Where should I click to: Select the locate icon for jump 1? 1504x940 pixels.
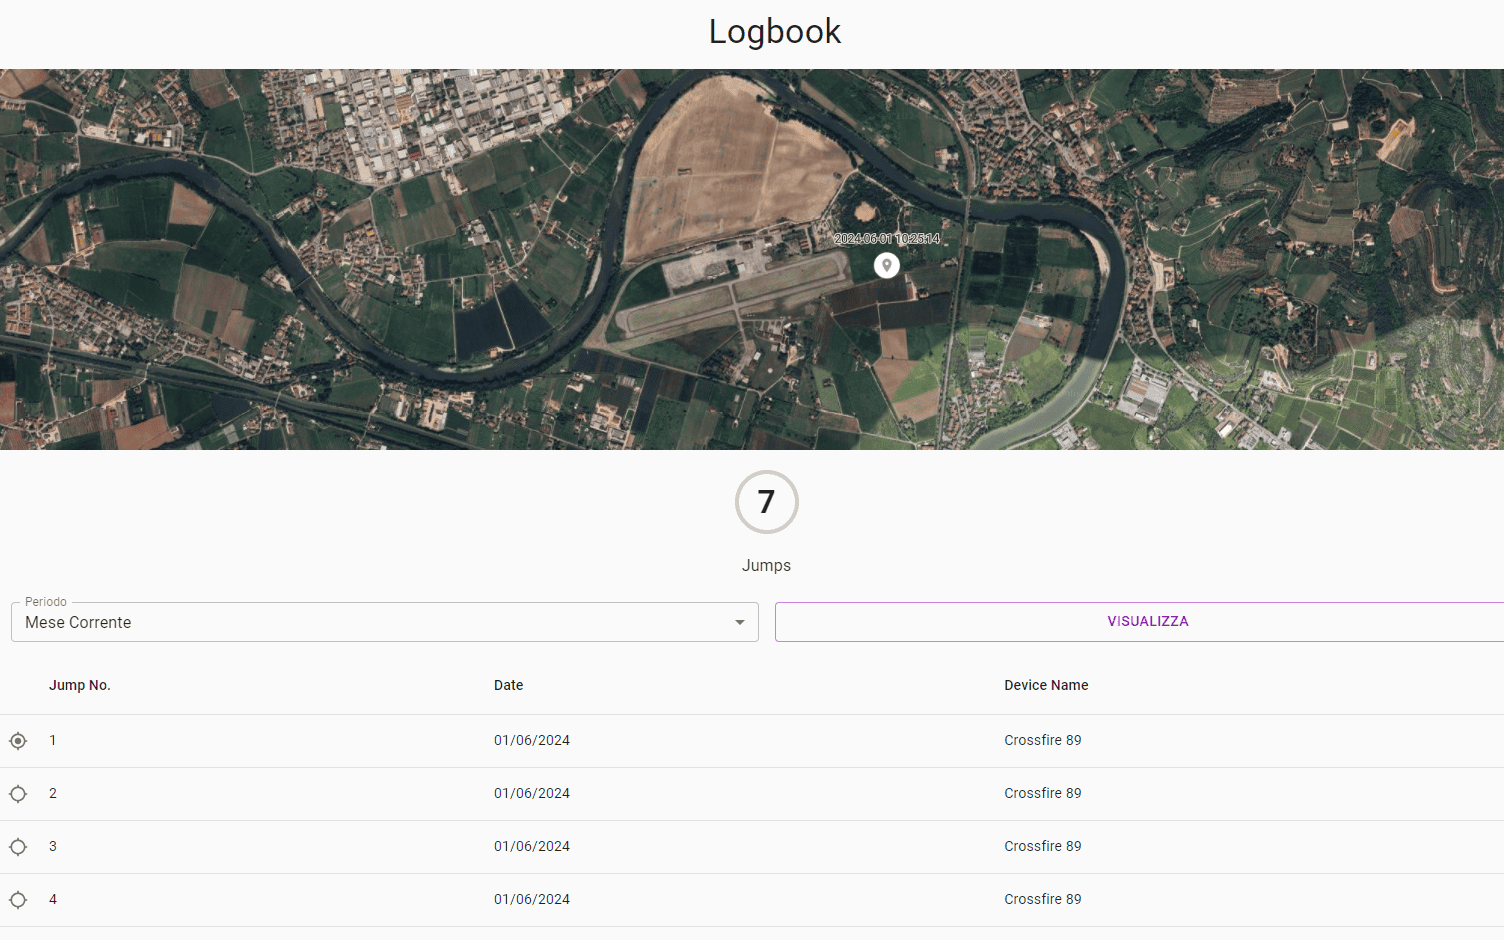pyautogui.click(x=18, y=741)
